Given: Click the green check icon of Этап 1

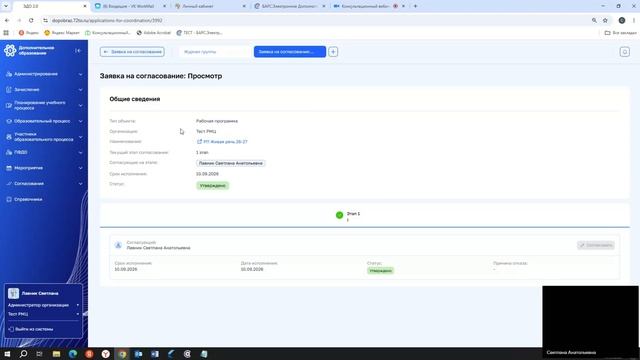Looking at the screenshot, I should pyautogui.click(x=339, y=215).
